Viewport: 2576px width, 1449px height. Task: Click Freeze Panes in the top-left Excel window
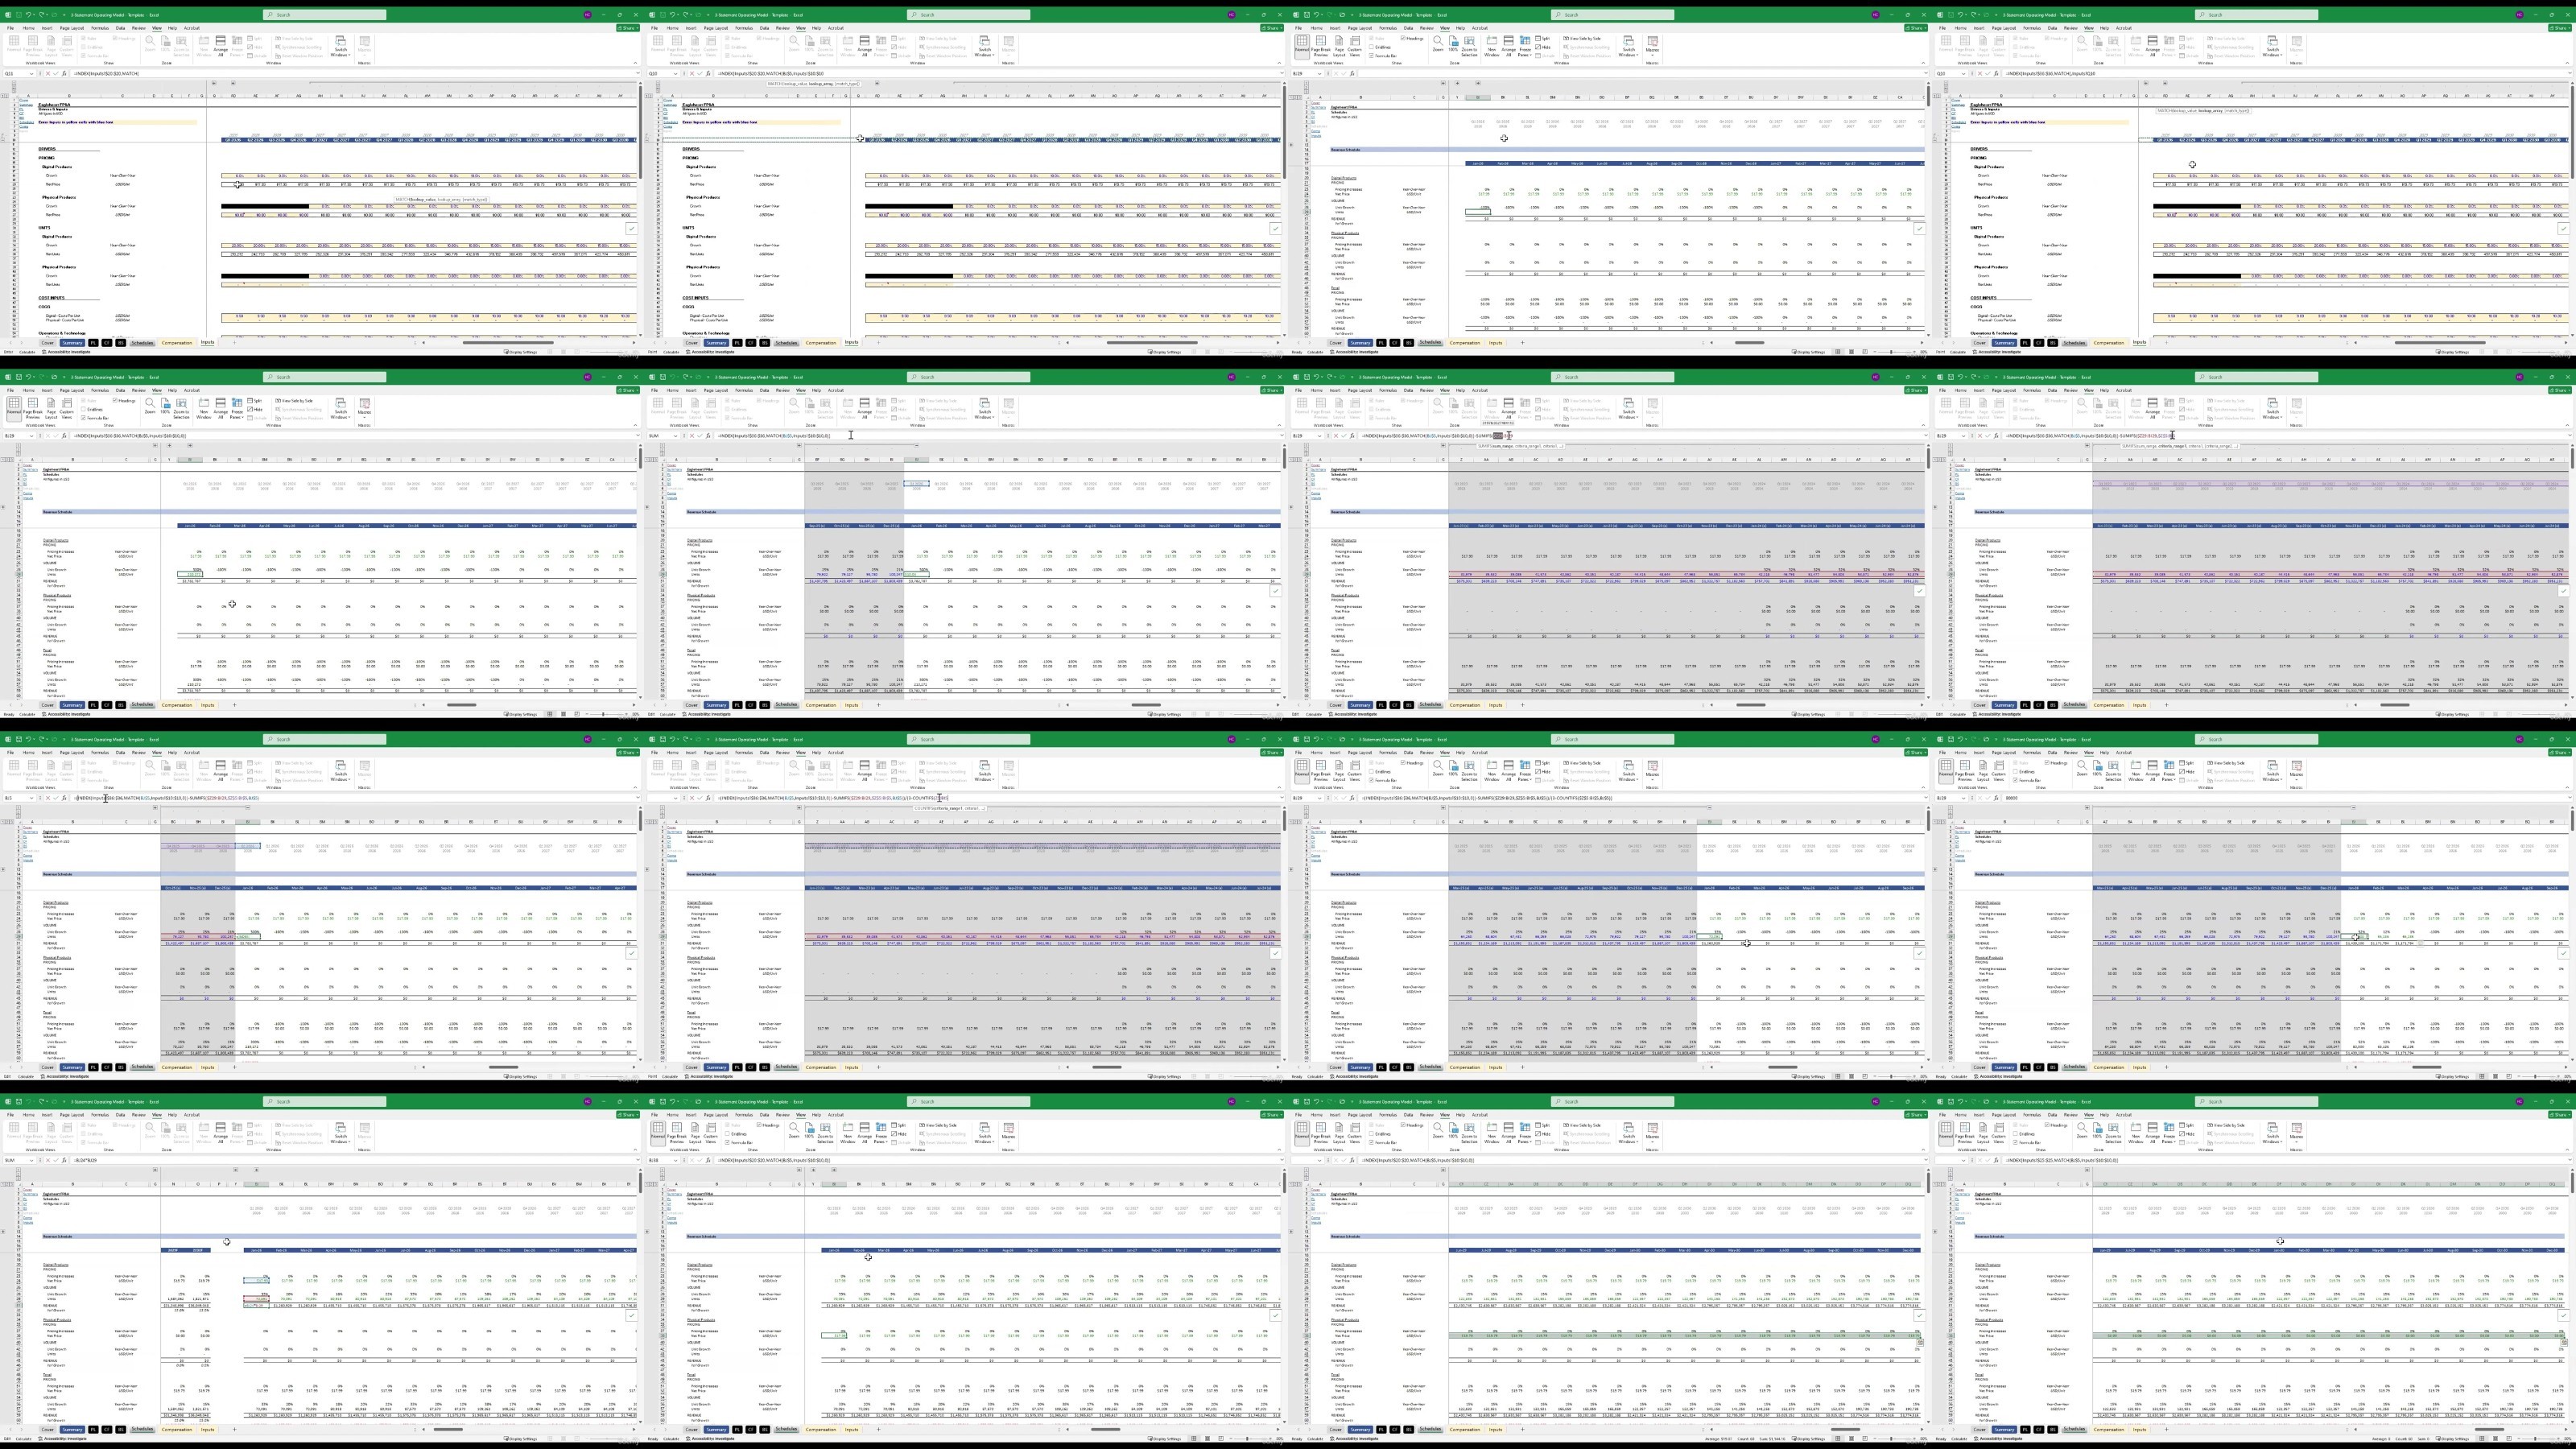coord(237,47)
